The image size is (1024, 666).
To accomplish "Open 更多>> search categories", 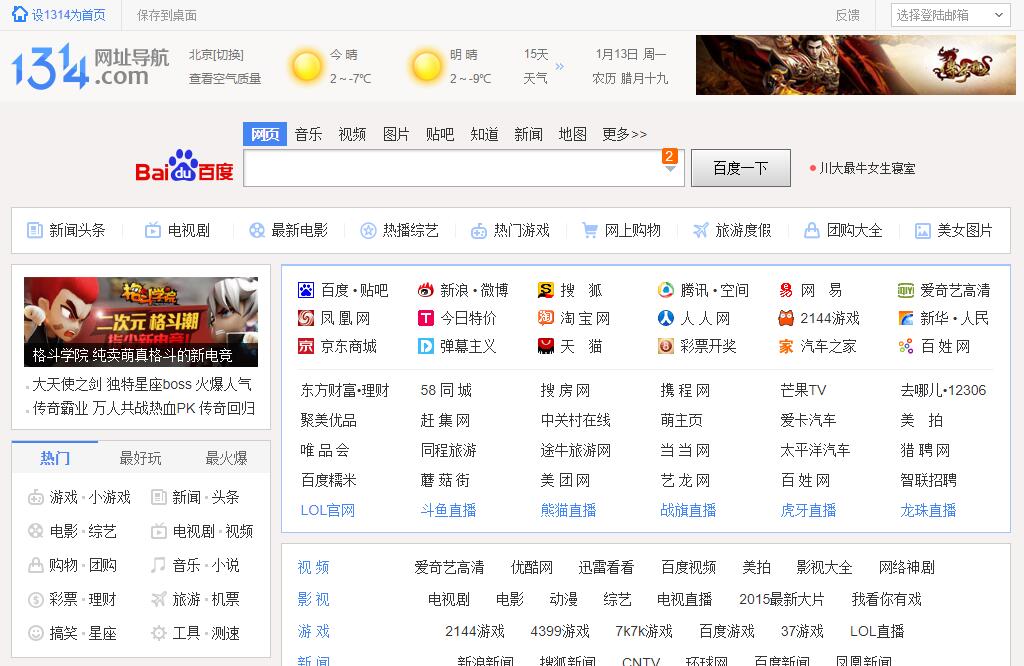I will tap(624, 135).
